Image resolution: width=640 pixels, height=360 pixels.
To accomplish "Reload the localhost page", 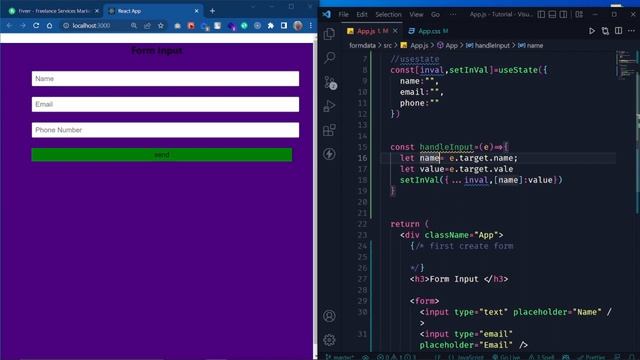I will (x=36, y=25).
